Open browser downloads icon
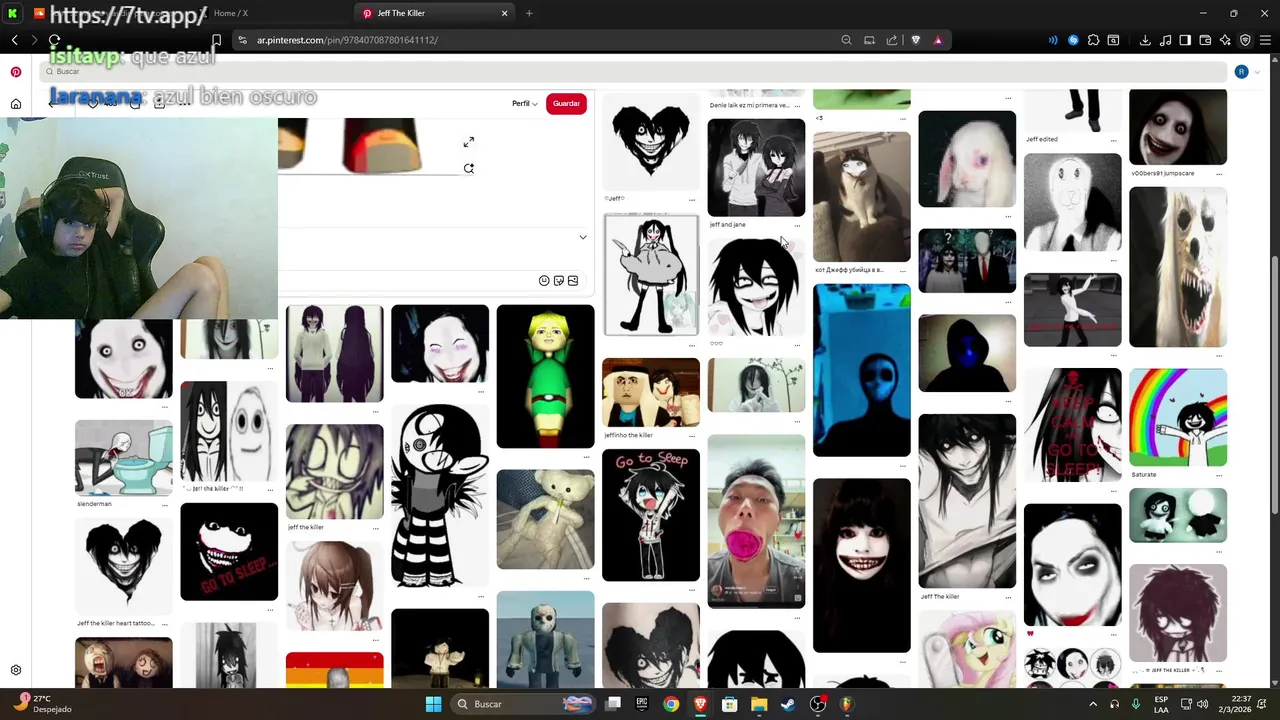Image resolution: width=1280 pixels, height=720 pixels. point(1145,40)
